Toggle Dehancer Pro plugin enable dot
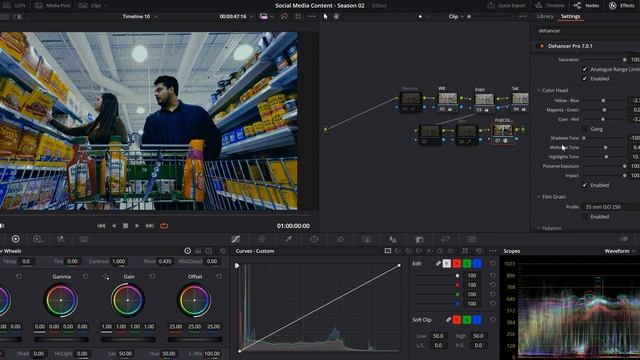 (542, 46)
